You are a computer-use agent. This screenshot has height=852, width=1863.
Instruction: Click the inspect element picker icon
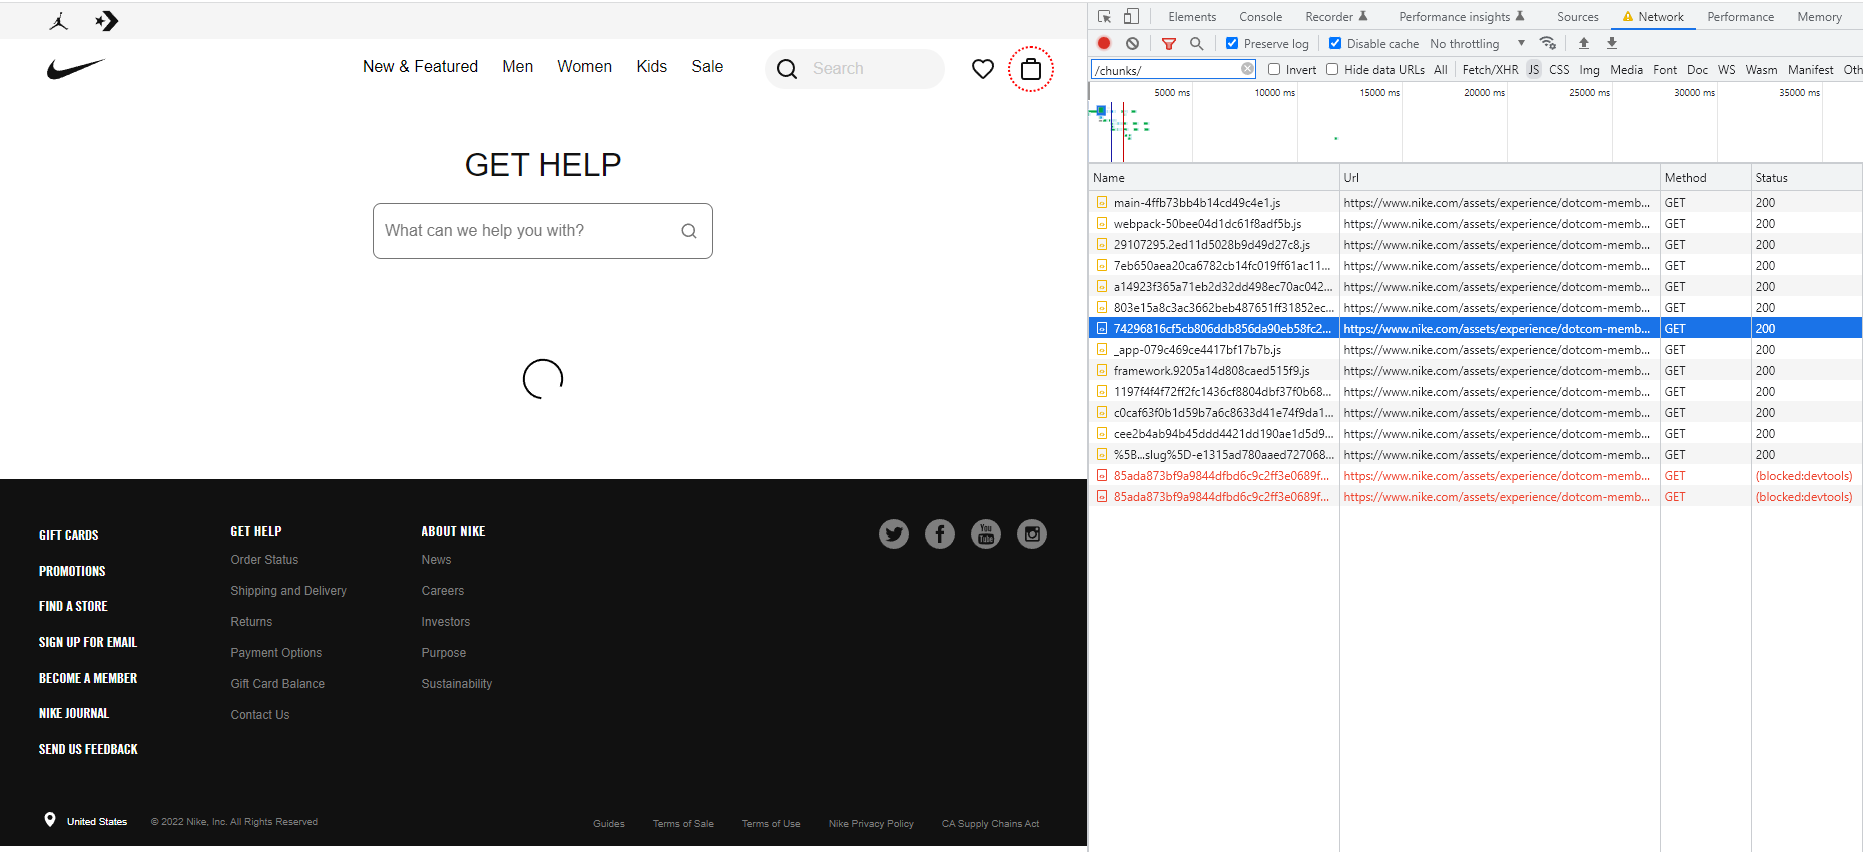(x=1104, y=17)
